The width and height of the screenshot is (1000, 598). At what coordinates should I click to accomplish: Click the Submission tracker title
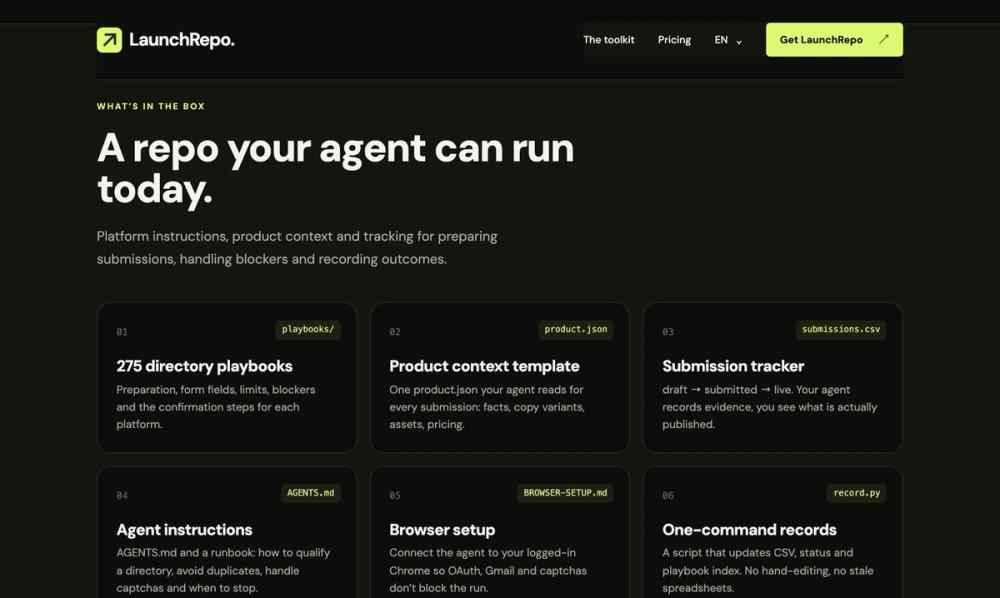733,366
